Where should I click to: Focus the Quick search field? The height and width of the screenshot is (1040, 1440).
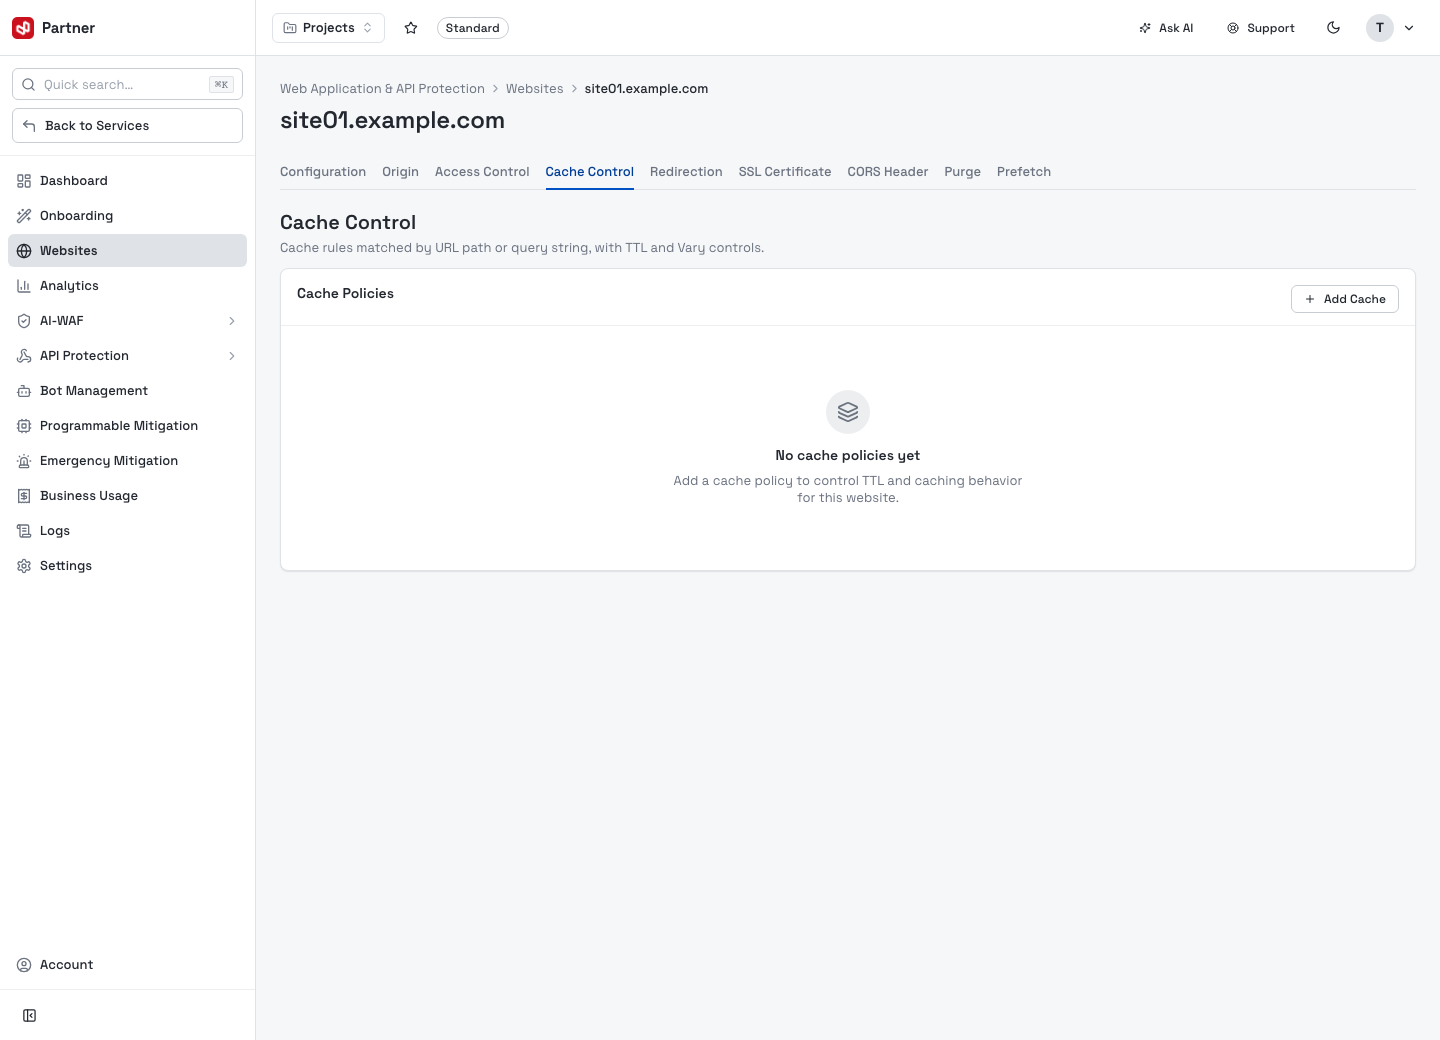tap(127, 85)
